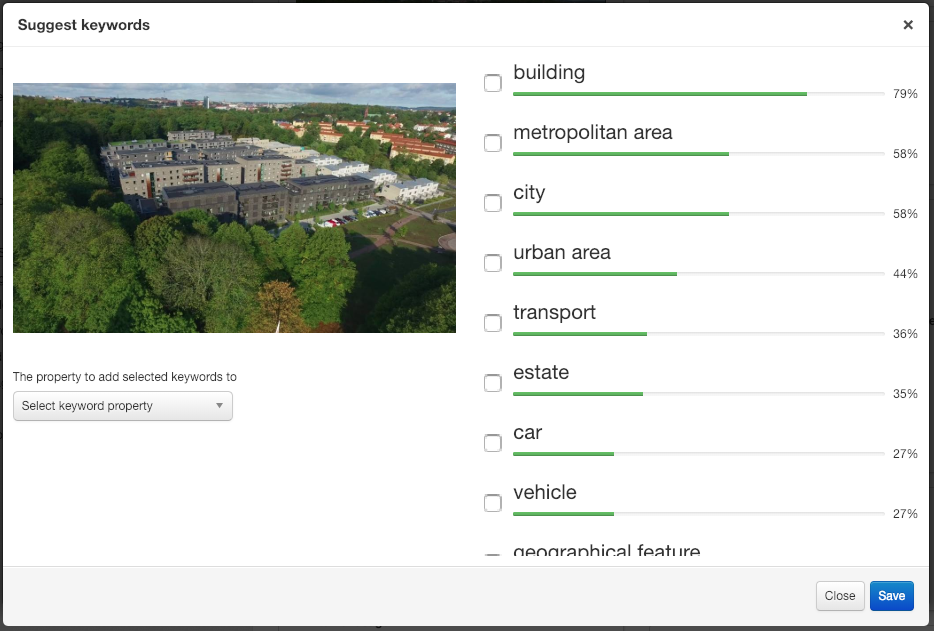Click the Save button

click(x=891, y=596)
